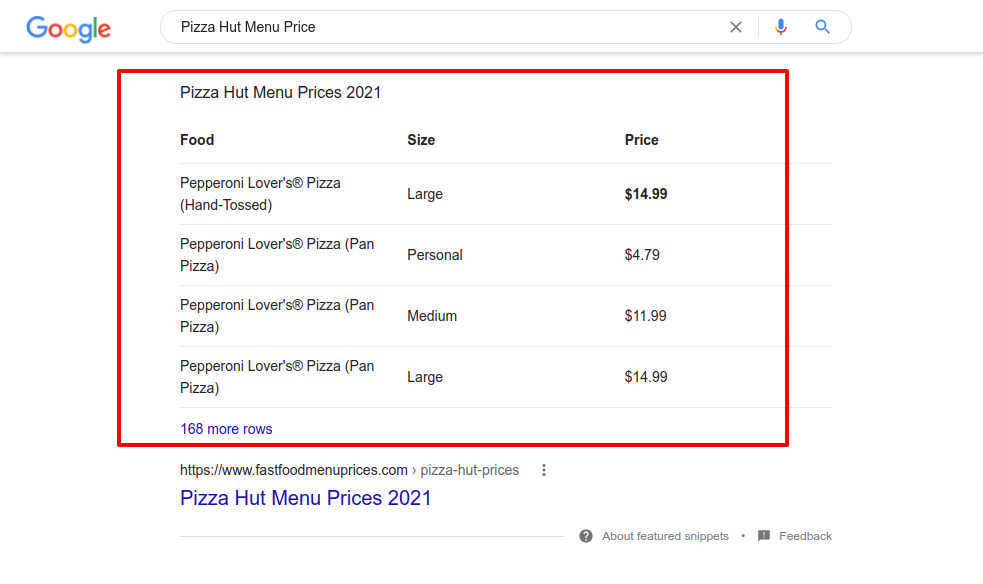Expand the table via 168 more rows

pos(226,429)
